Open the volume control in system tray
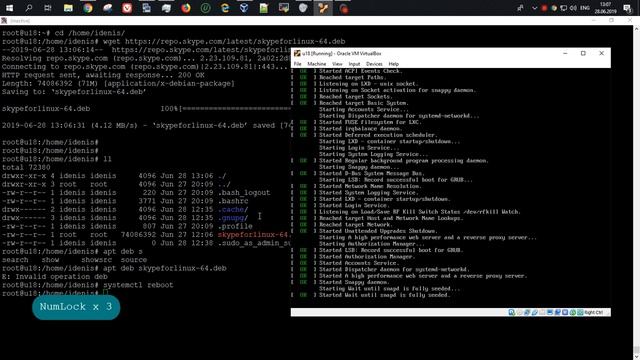The height and width of the screenshot is (360, 640). (573, 8)
